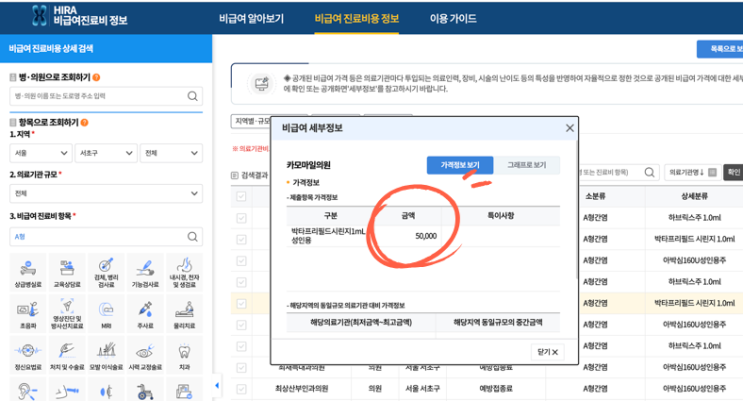743x401 pixels.
Task: Check the 항목으로 조회하기 option
Action: [13, 122]
